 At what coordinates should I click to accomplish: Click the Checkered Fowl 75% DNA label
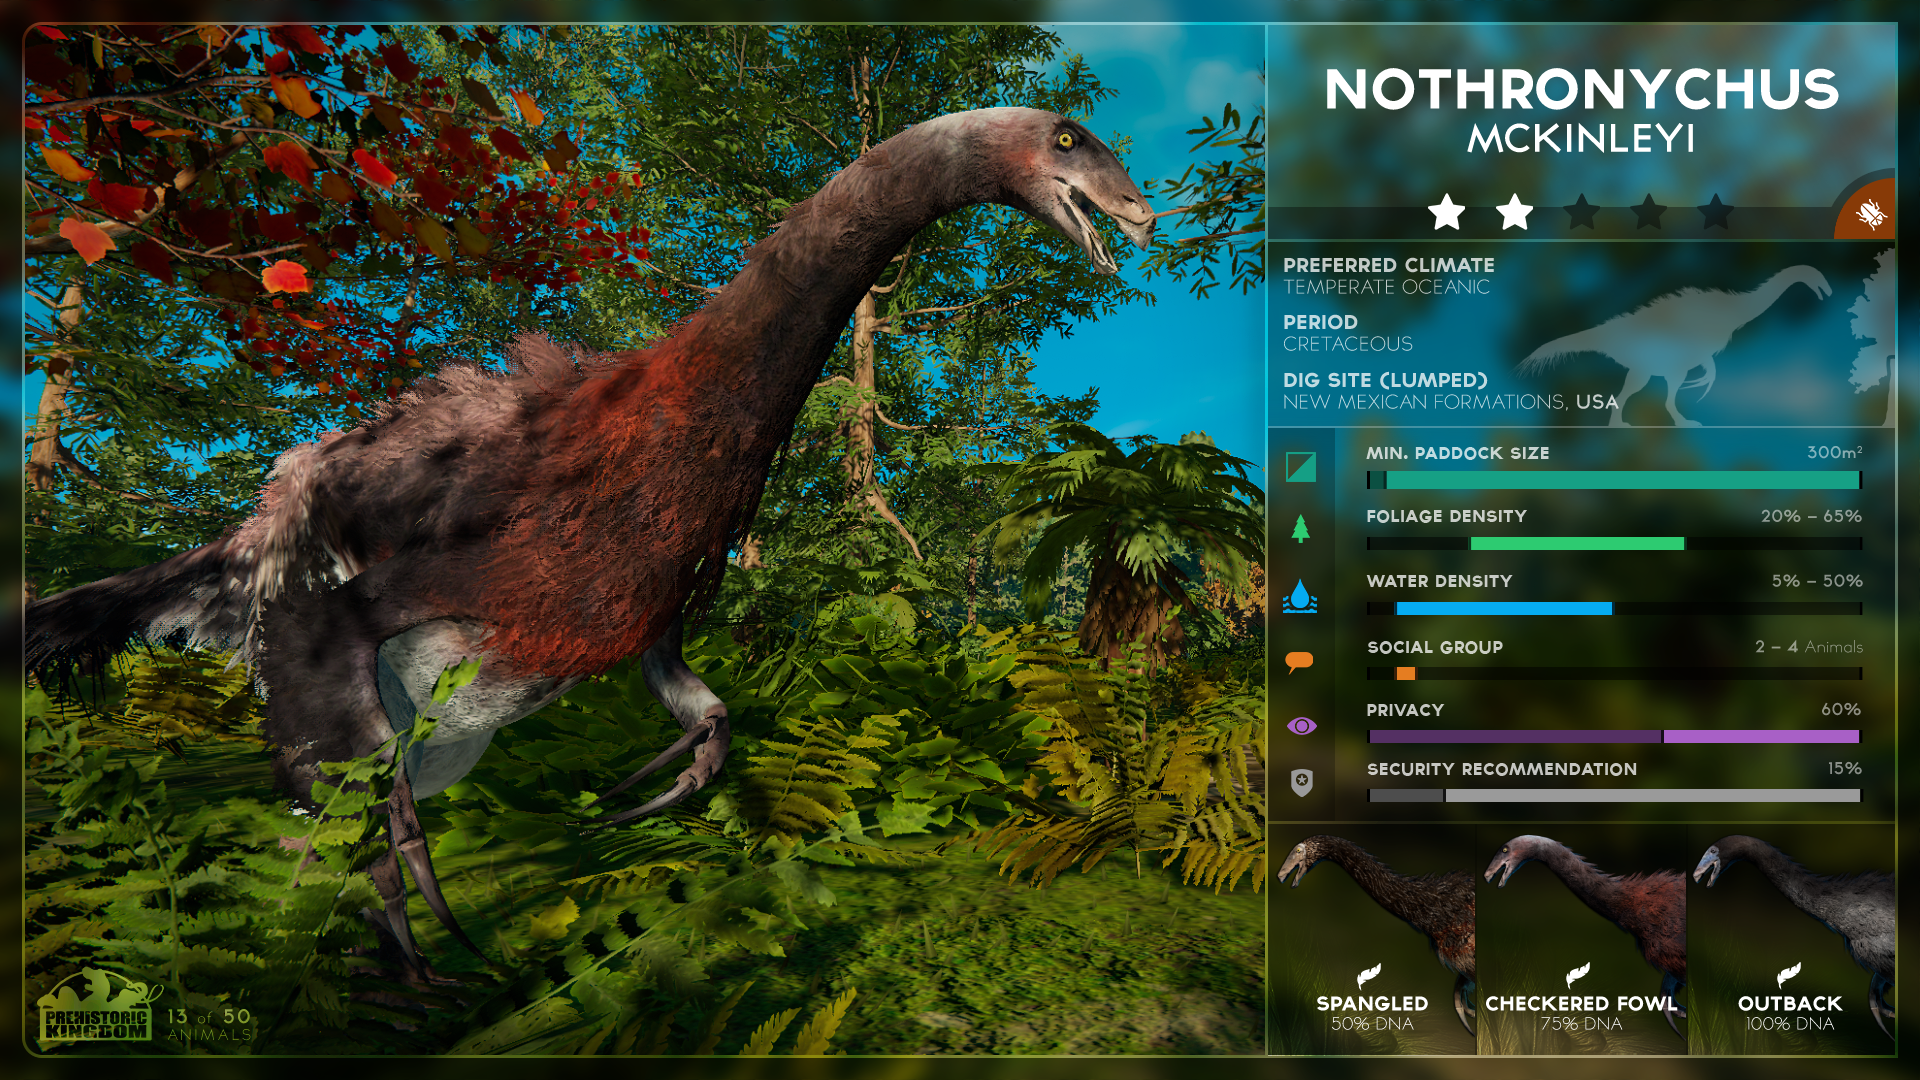pyautogui.click(x=1581, y=1013)
